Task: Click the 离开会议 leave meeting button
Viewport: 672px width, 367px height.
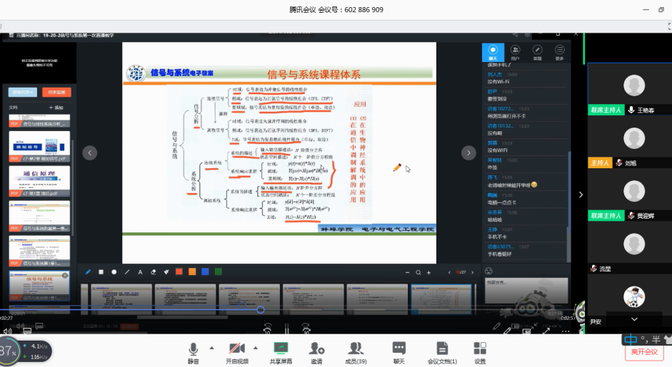Action: click(x=644, y=352)
